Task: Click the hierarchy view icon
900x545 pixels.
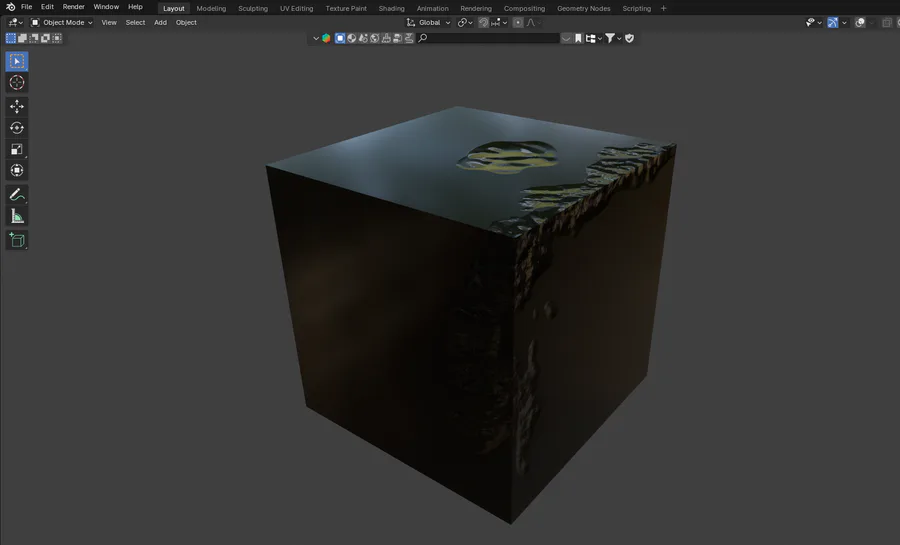Action: 590,38
